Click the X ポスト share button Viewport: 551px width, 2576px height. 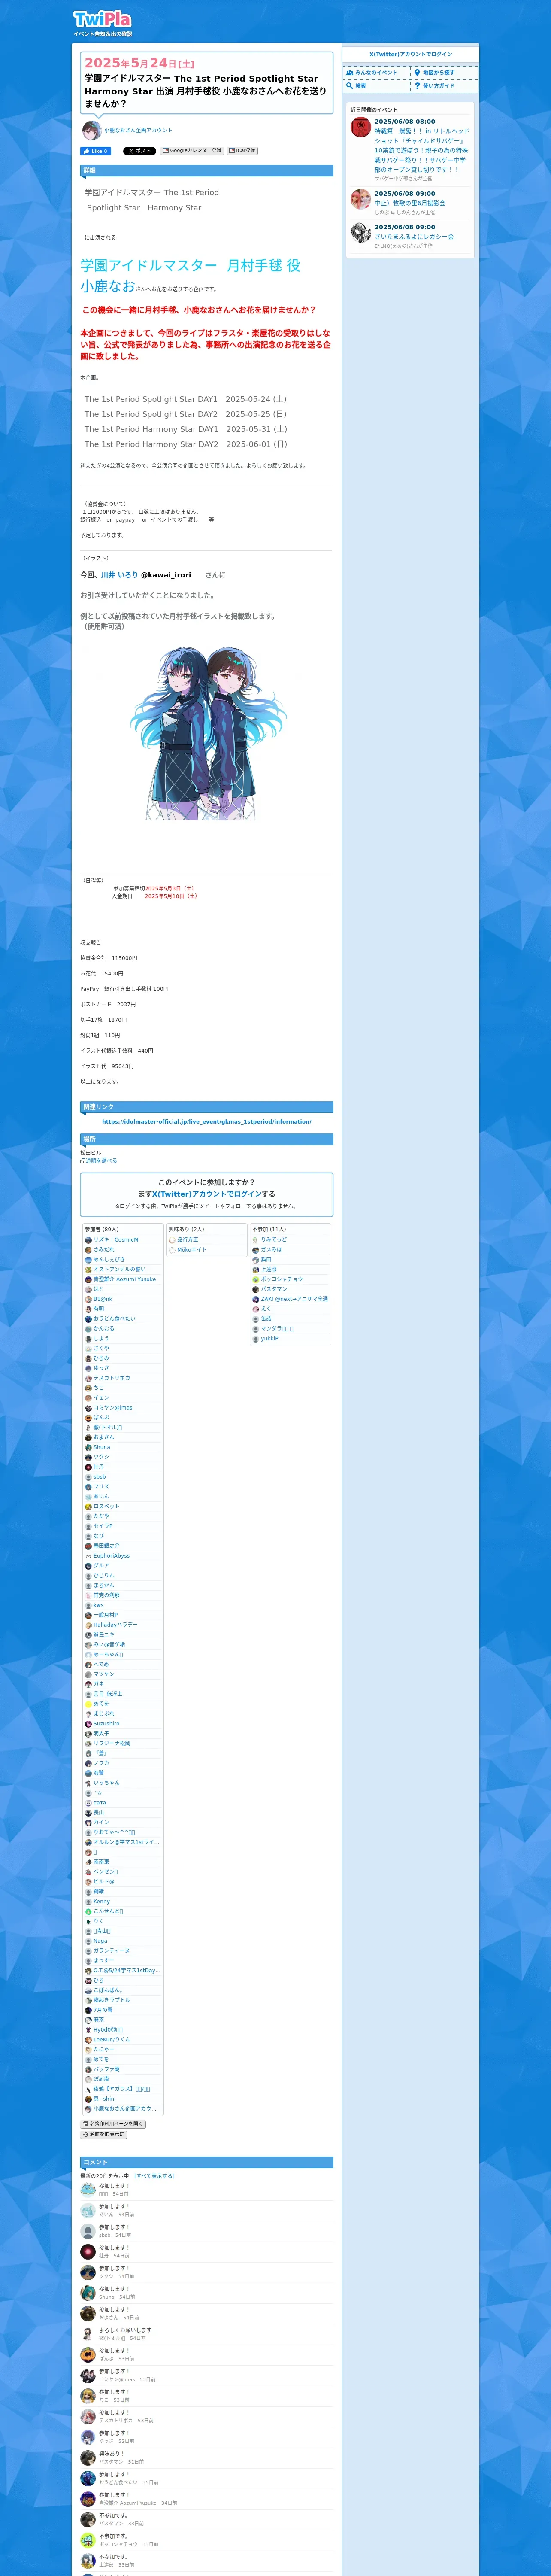coord(139,151)
